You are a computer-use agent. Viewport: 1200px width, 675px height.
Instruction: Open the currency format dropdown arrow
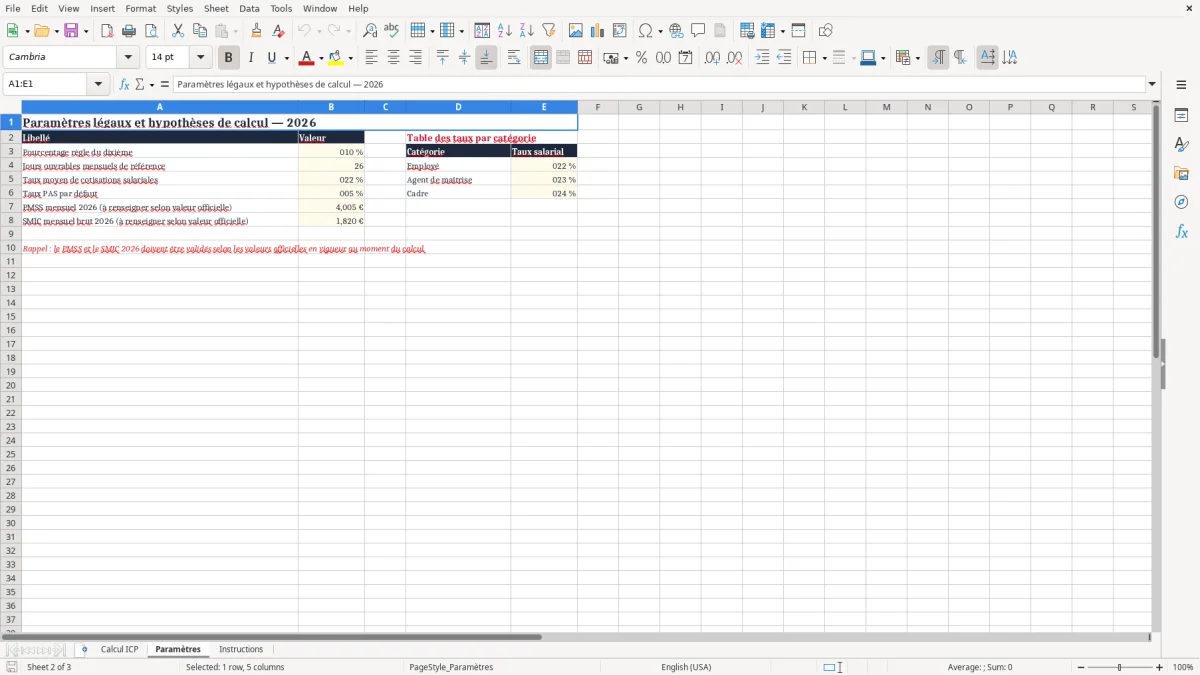click(625, 58)
